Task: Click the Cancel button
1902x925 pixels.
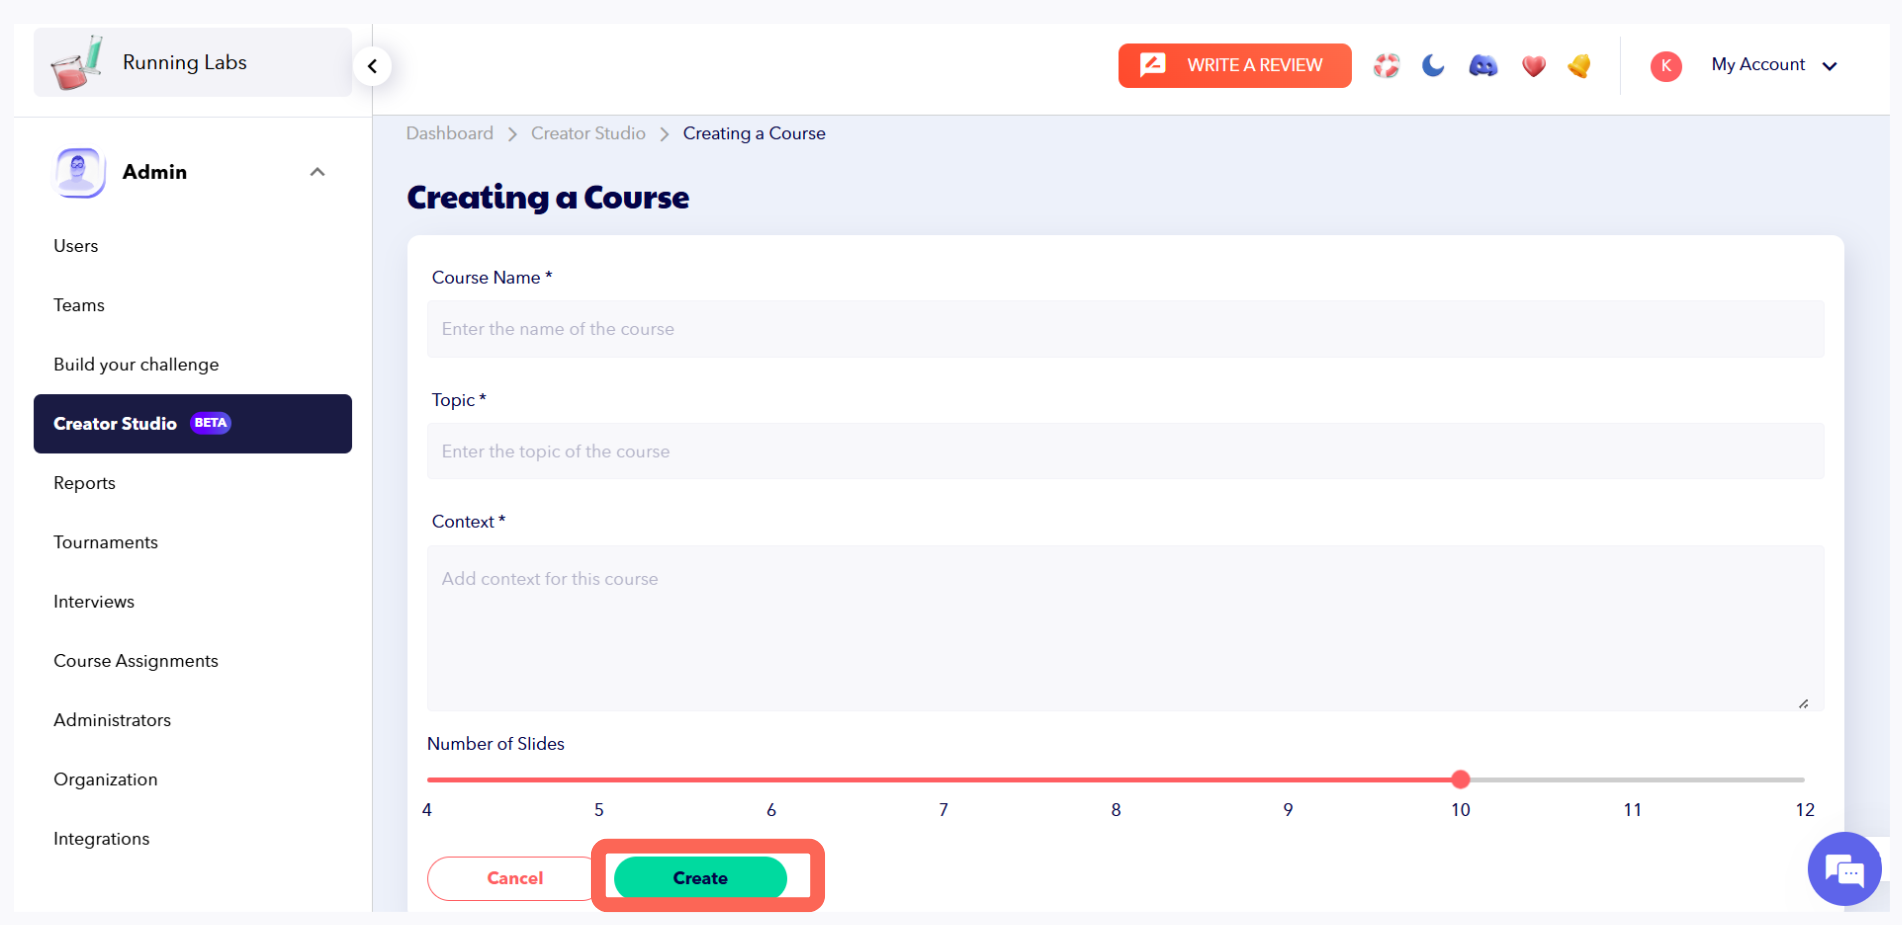Action: click(x=514, y=877)
